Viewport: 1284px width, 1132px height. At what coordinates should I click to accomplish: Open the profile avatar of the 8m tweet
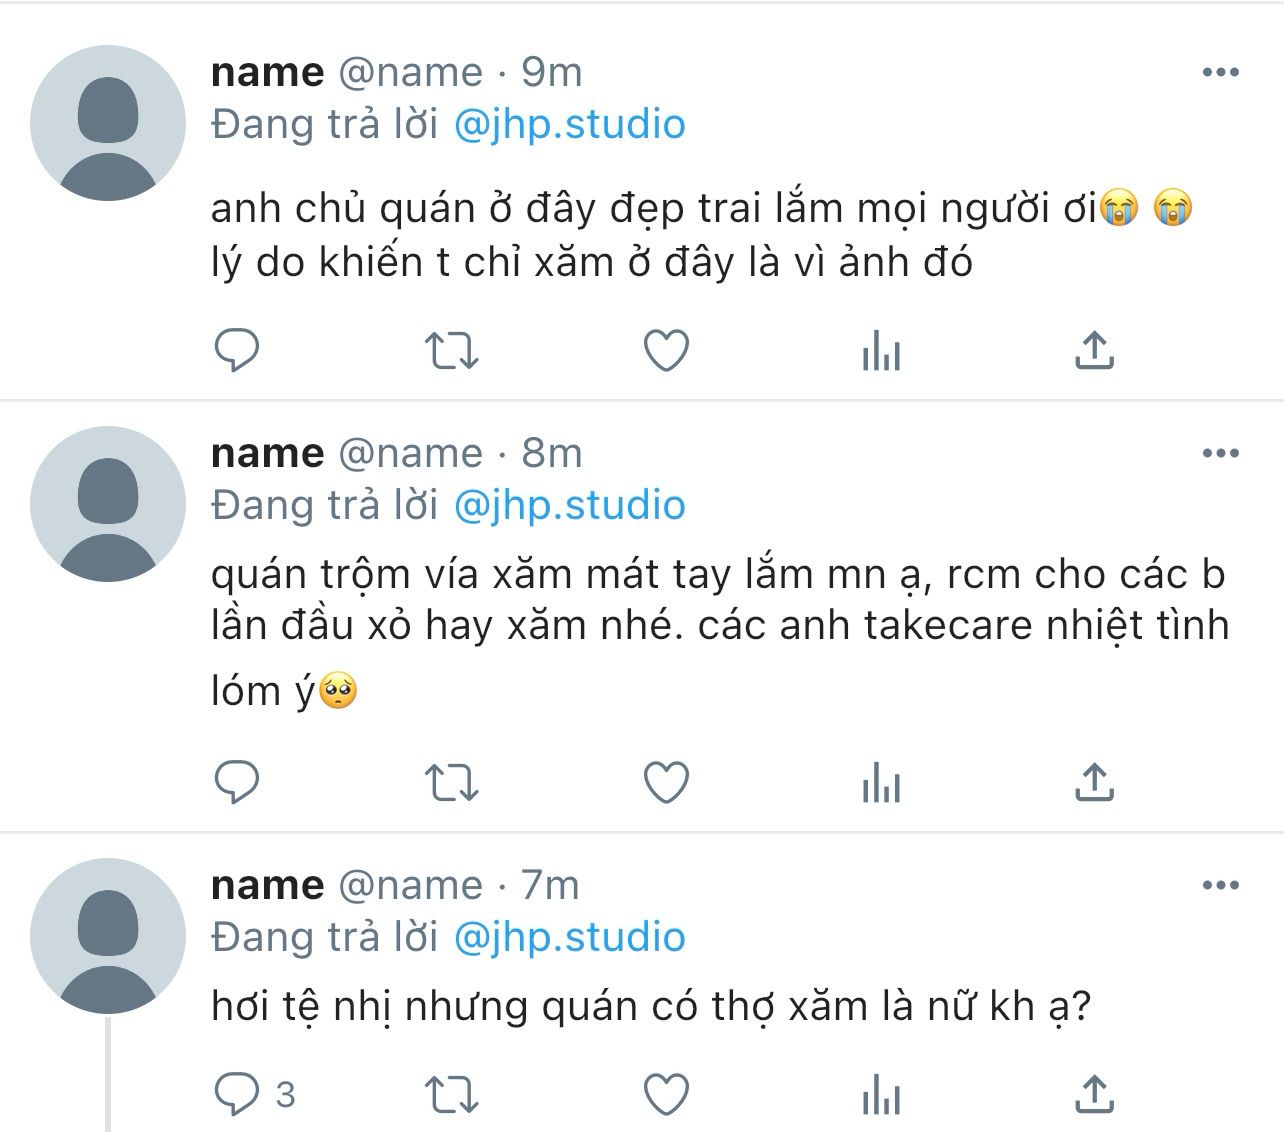coord(108,504)
